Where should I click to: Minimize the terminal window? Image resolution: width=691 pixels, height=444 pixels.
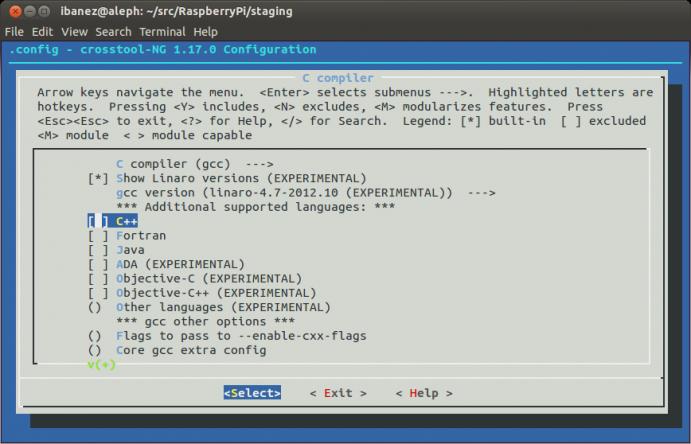click(30, 11)
